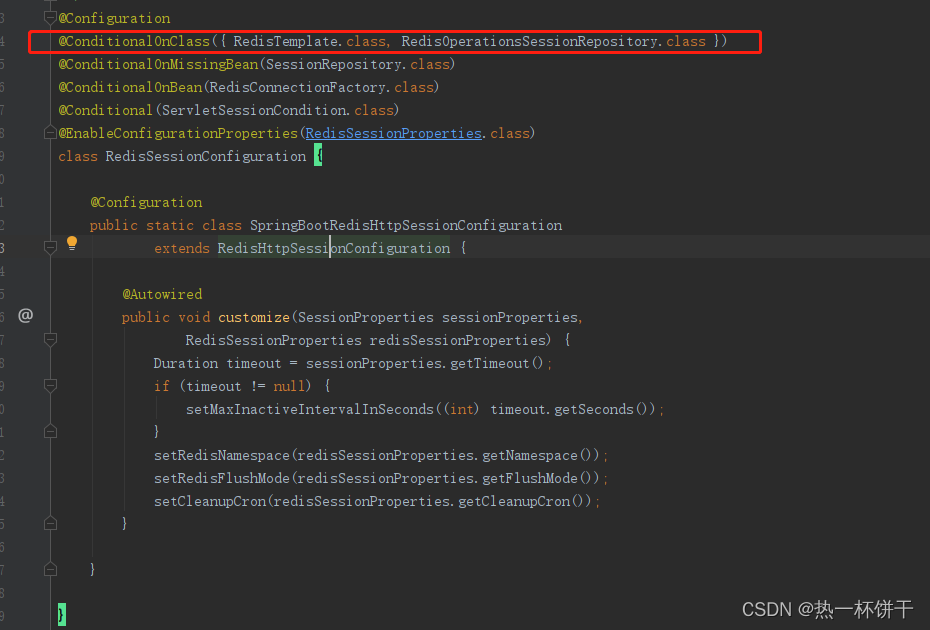
Task: Click the yellow lightbulb quick-fix icon
Action: (70, 243)
